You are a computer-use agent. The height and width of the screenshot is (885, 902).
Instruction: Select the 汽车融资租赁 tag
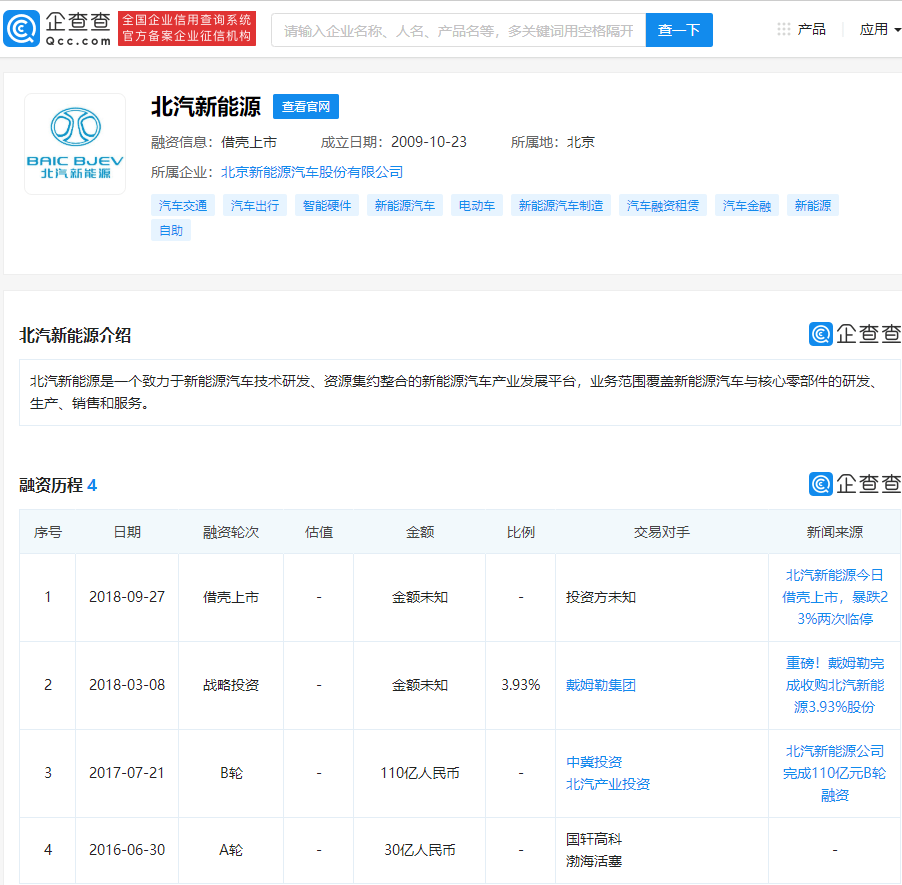(x=663, y=205)
